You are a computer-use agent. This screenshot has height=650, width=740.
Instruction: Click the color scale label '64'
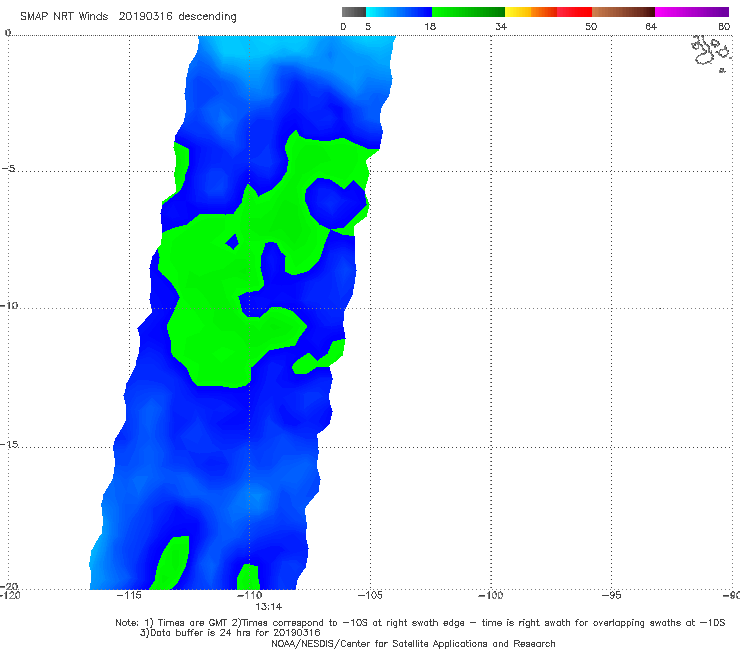click(651, 26)
